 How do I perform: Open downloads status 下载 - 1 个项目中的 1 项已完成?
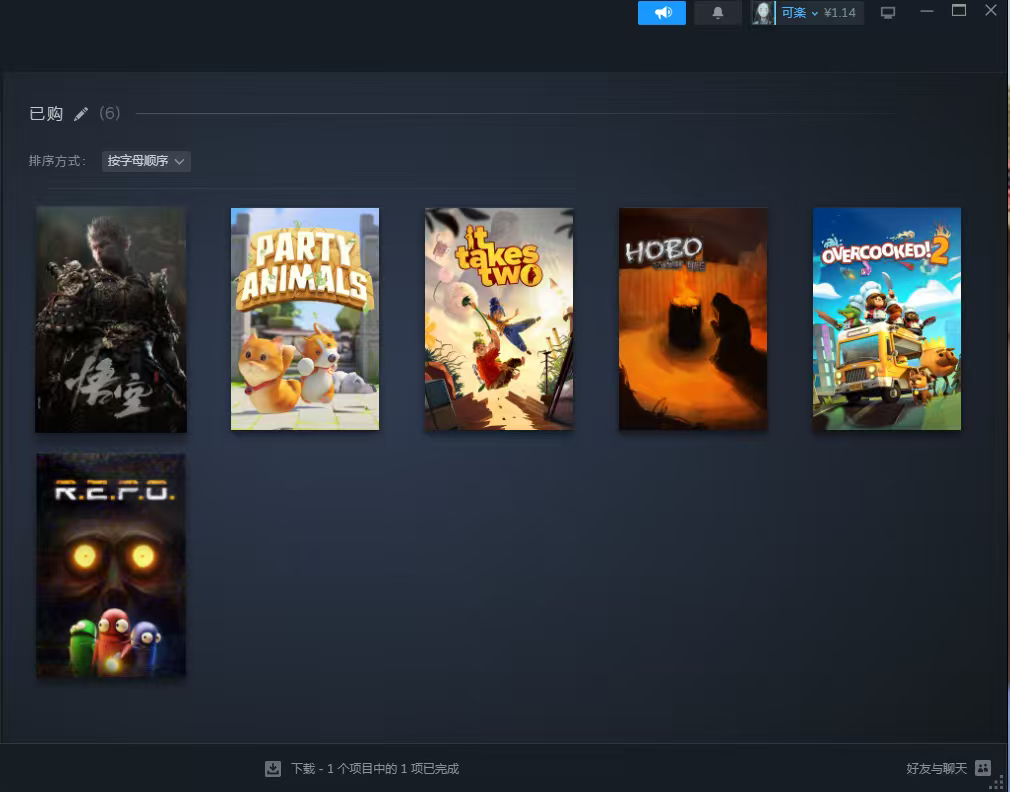point(374,769)
